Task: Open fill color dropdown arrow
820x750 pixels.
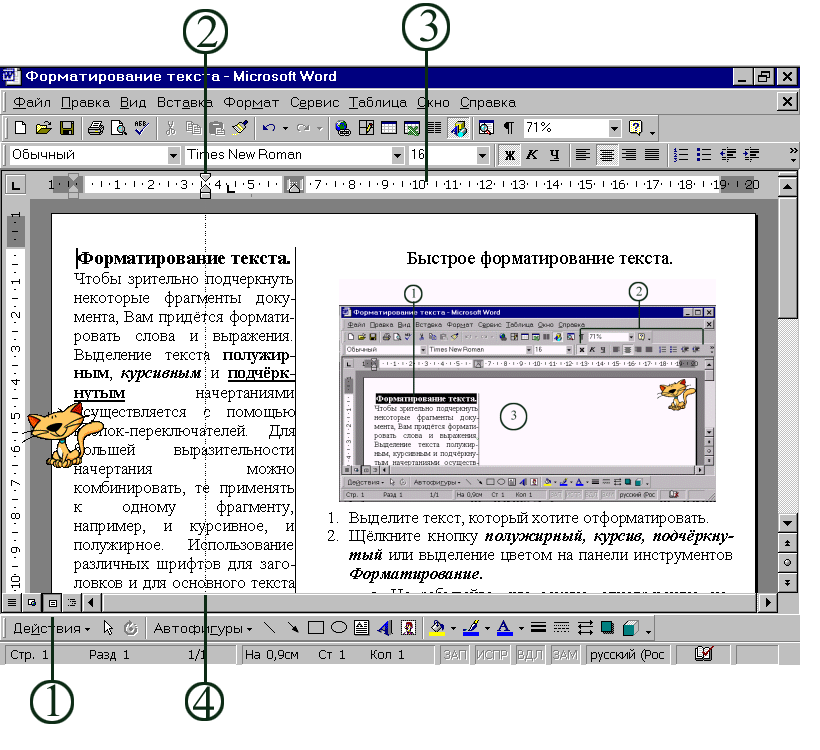Action: click(x=453, y=629)
